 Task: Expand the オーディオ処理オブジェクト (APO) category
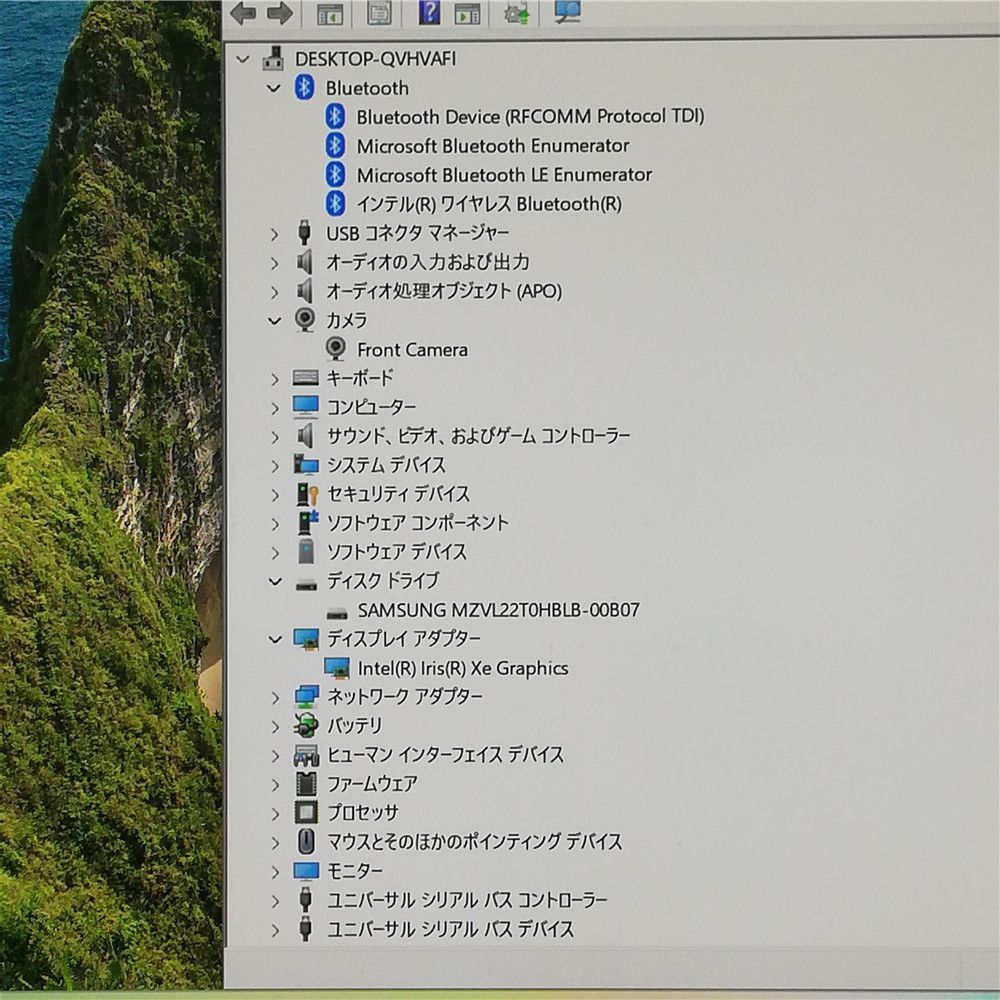click(274, 292)
